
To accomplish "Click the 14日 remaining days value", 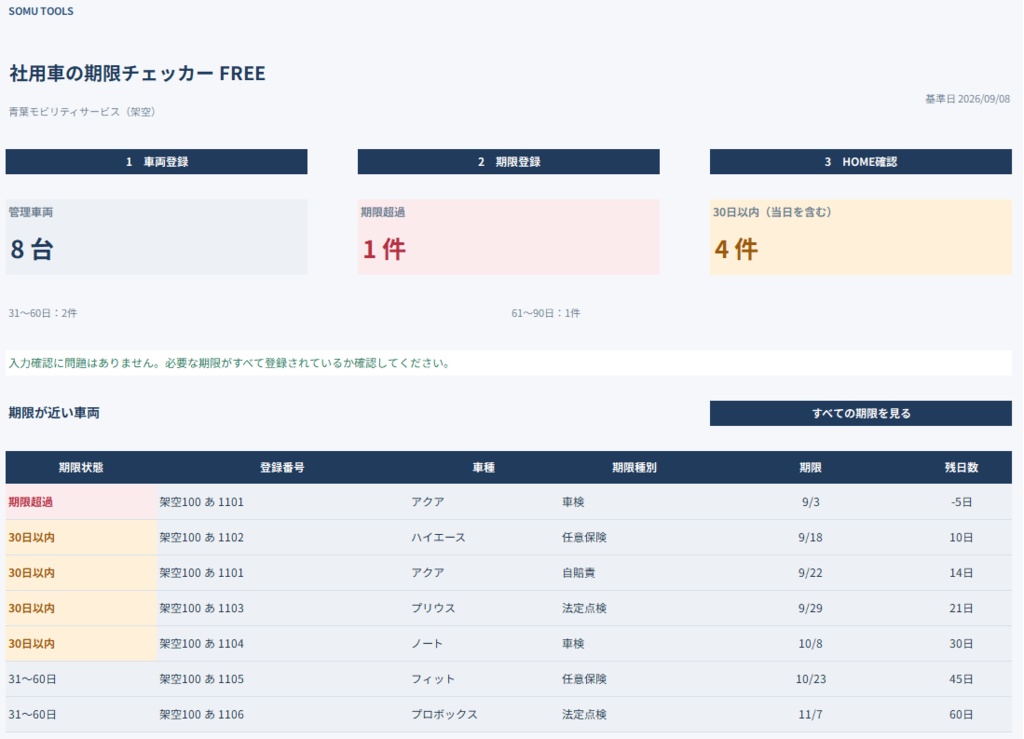I will tap(961, 573).
